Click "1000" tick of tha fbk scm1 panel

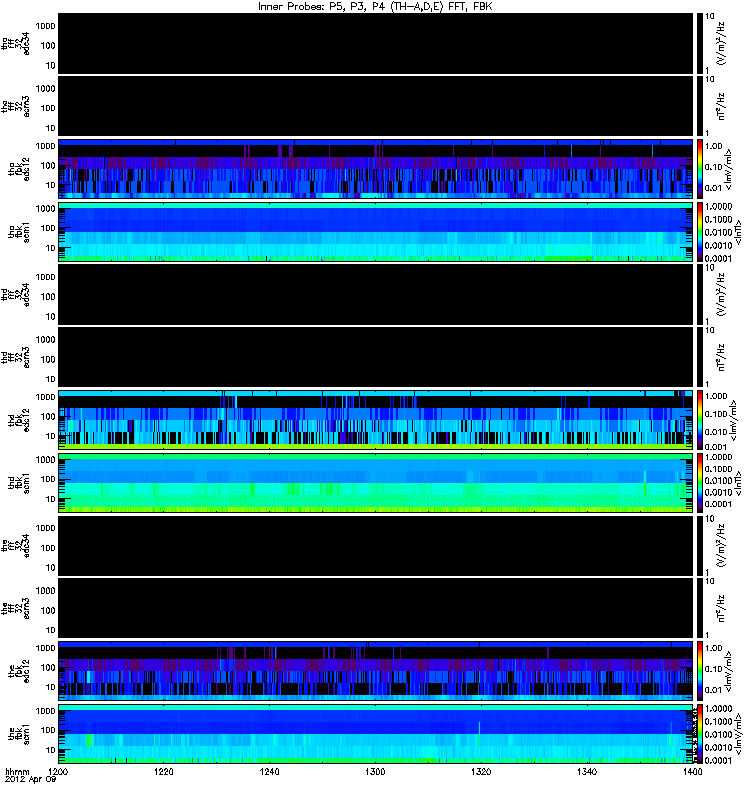coord(45,209)
